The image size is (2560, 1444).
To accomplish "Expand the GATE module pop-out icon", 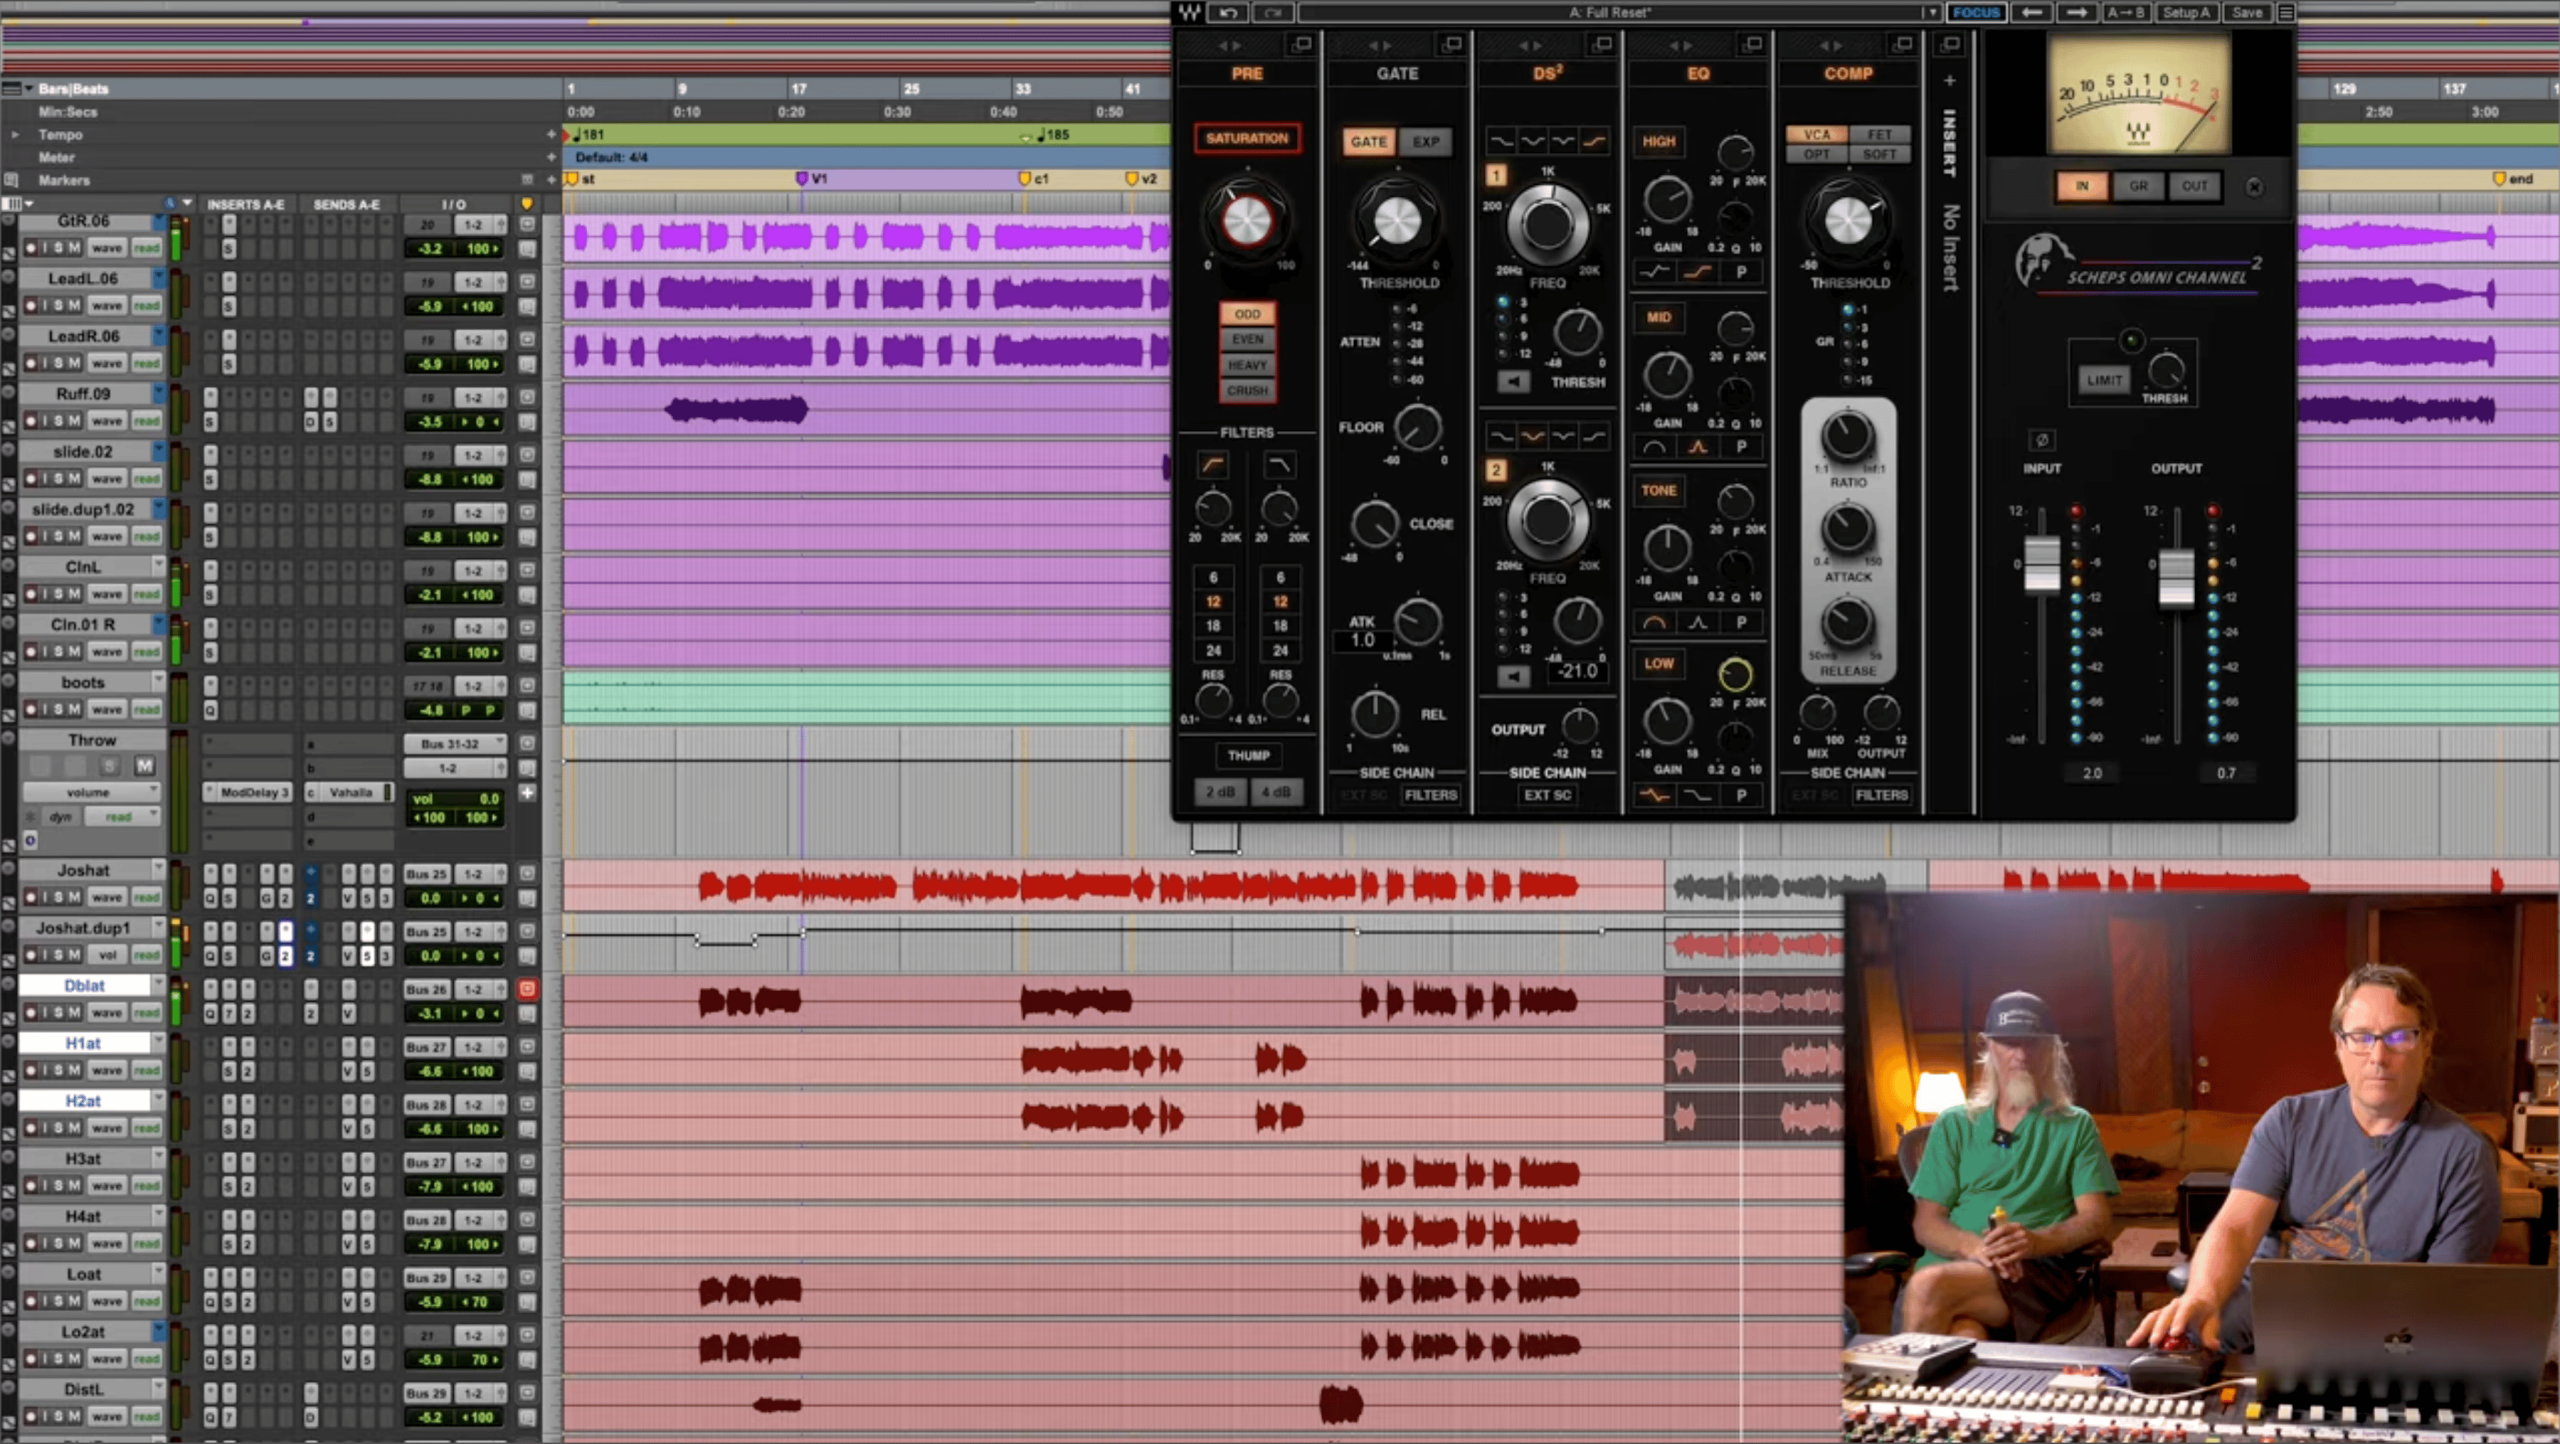I will click(x=1451, y=44).
